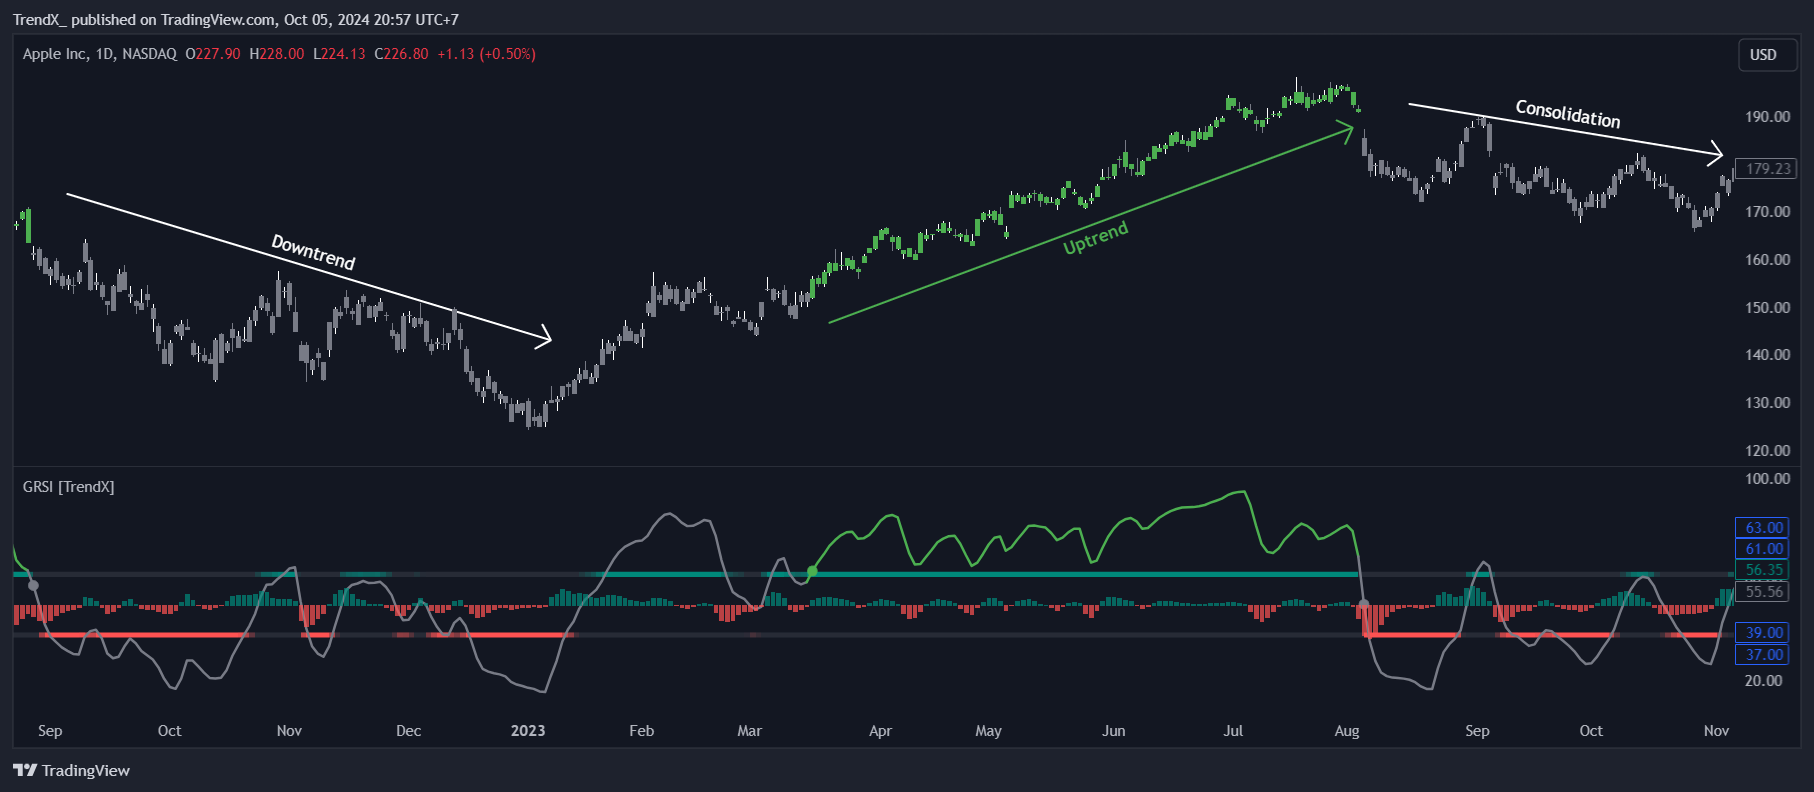Click the 150.00 price axis label
The height and width of the screenshot is (792, 1814).
point(1767,307)
